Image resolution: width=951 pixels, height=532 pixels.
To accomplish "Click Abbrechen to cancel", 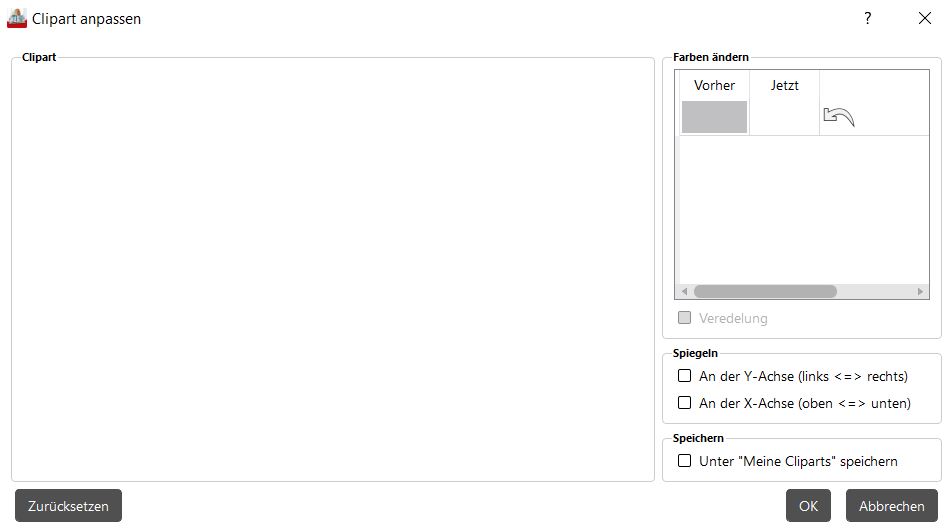I will coord(891,506).
